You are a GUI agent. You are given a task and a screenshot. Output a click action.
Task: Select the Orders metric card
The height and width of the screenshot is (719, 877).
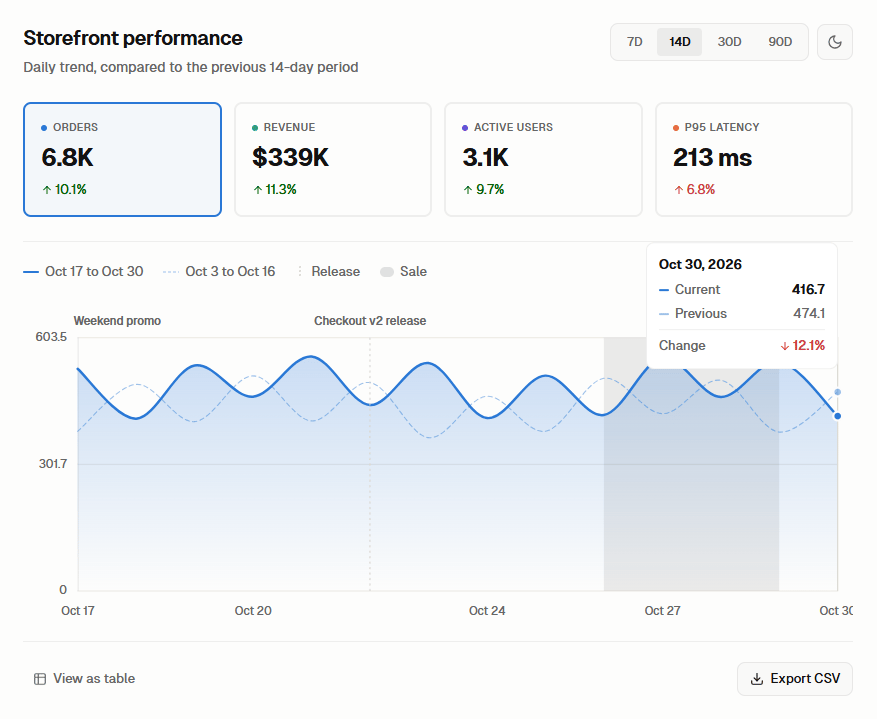(x=122, y=159)
